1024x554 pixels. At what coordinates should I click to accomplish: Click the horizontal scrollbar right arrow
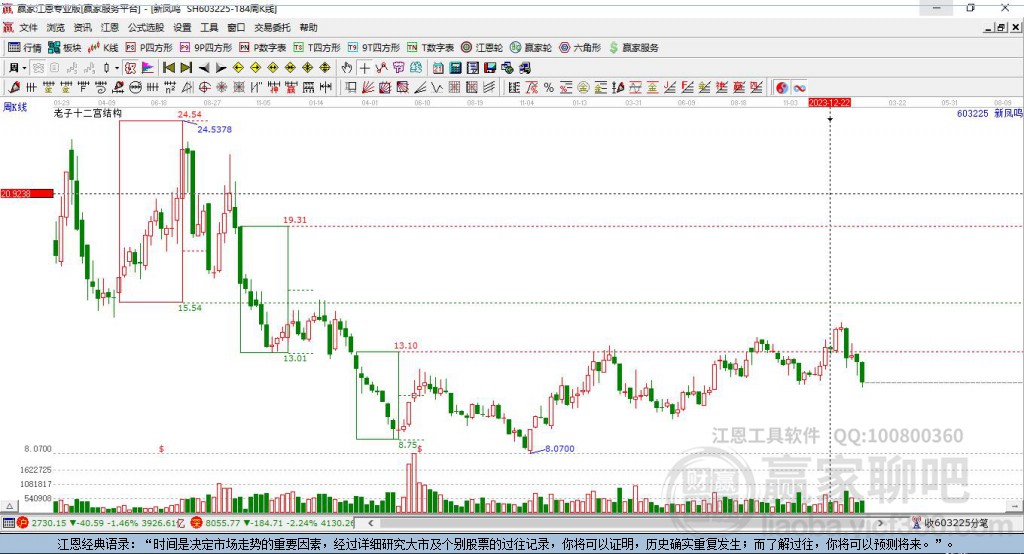880,523
